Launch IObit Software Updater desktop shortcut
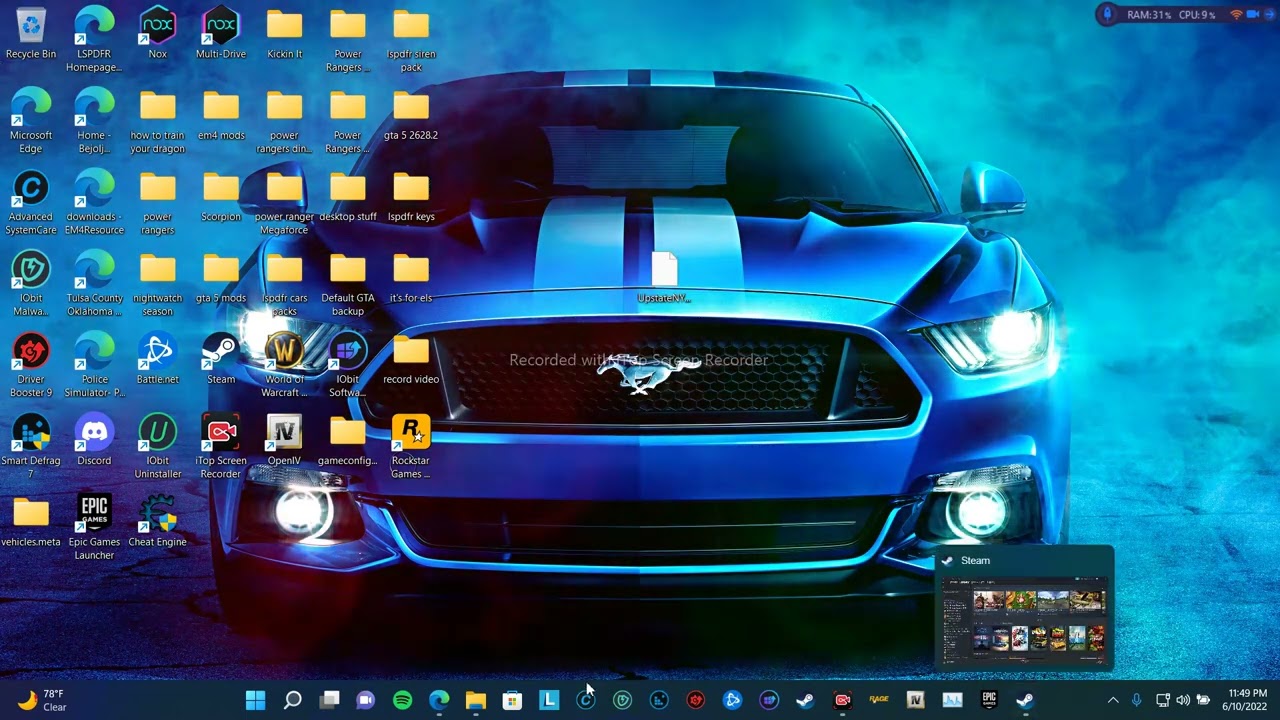The width and height of the screenshot is (1280, 720). click(348, 365)
